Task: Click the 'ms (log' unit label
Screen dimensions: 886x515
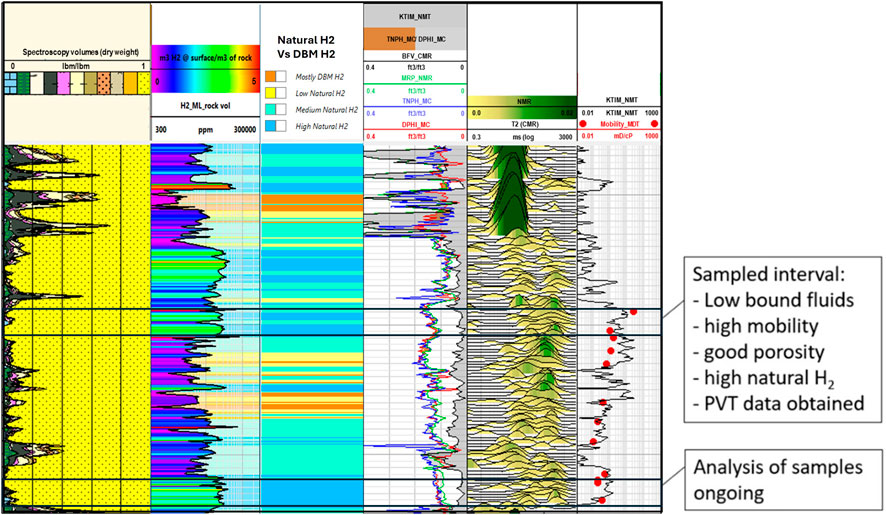Action: click(523, 137)
